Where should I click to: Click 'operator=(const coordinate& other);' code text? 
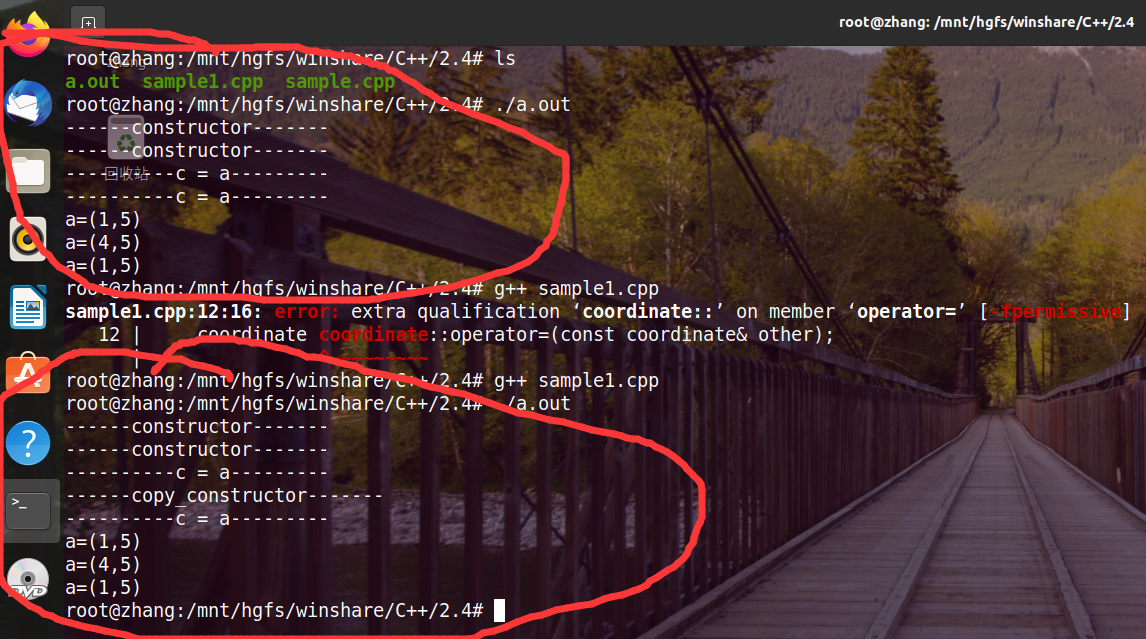tap(641, 335)
